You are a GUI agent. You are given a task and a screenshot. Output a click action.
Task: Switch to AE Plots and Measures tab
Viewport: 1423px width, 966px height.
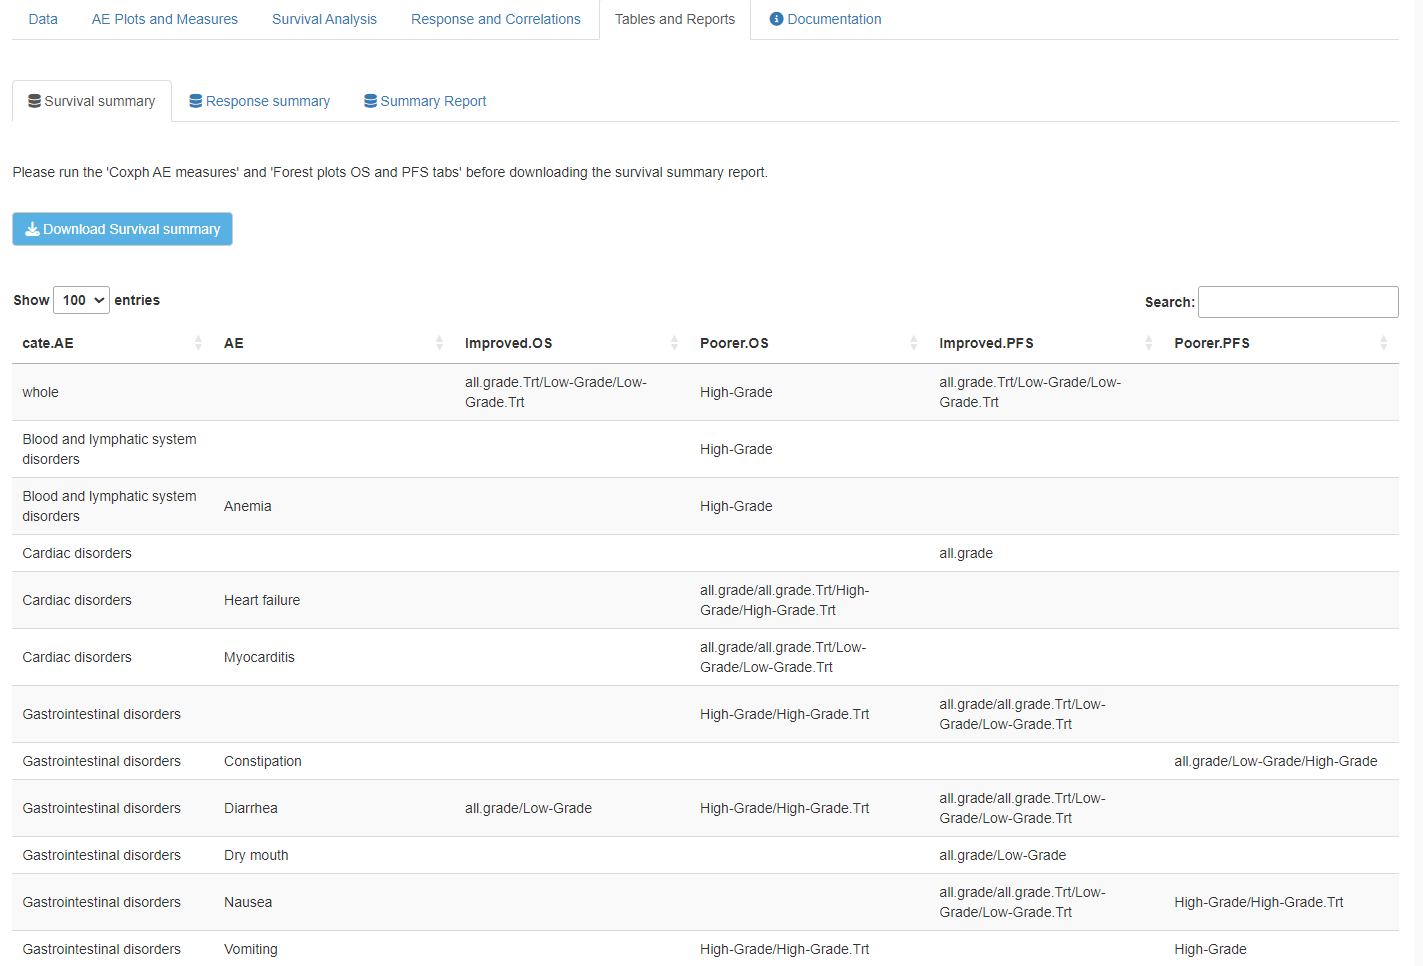click(x=165, y=19)
